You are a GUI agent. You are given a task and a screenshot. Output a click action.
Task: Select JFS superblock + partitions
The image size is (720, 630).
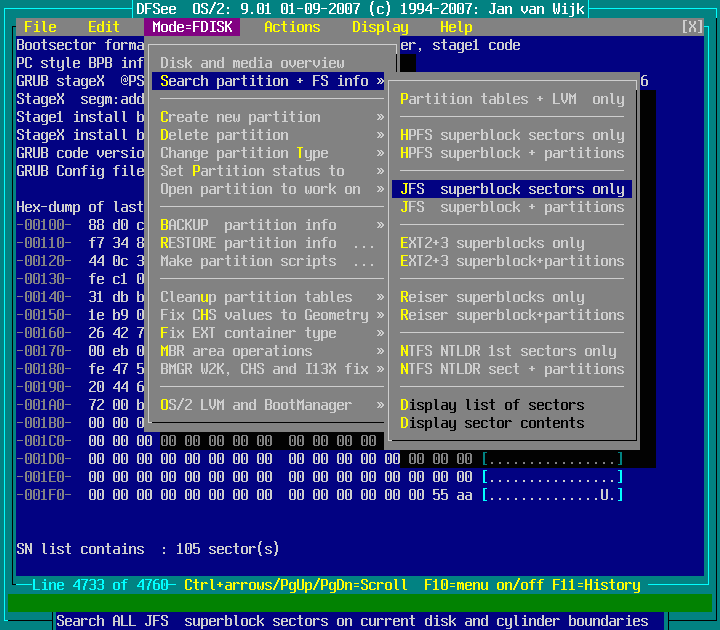[512, 207]
